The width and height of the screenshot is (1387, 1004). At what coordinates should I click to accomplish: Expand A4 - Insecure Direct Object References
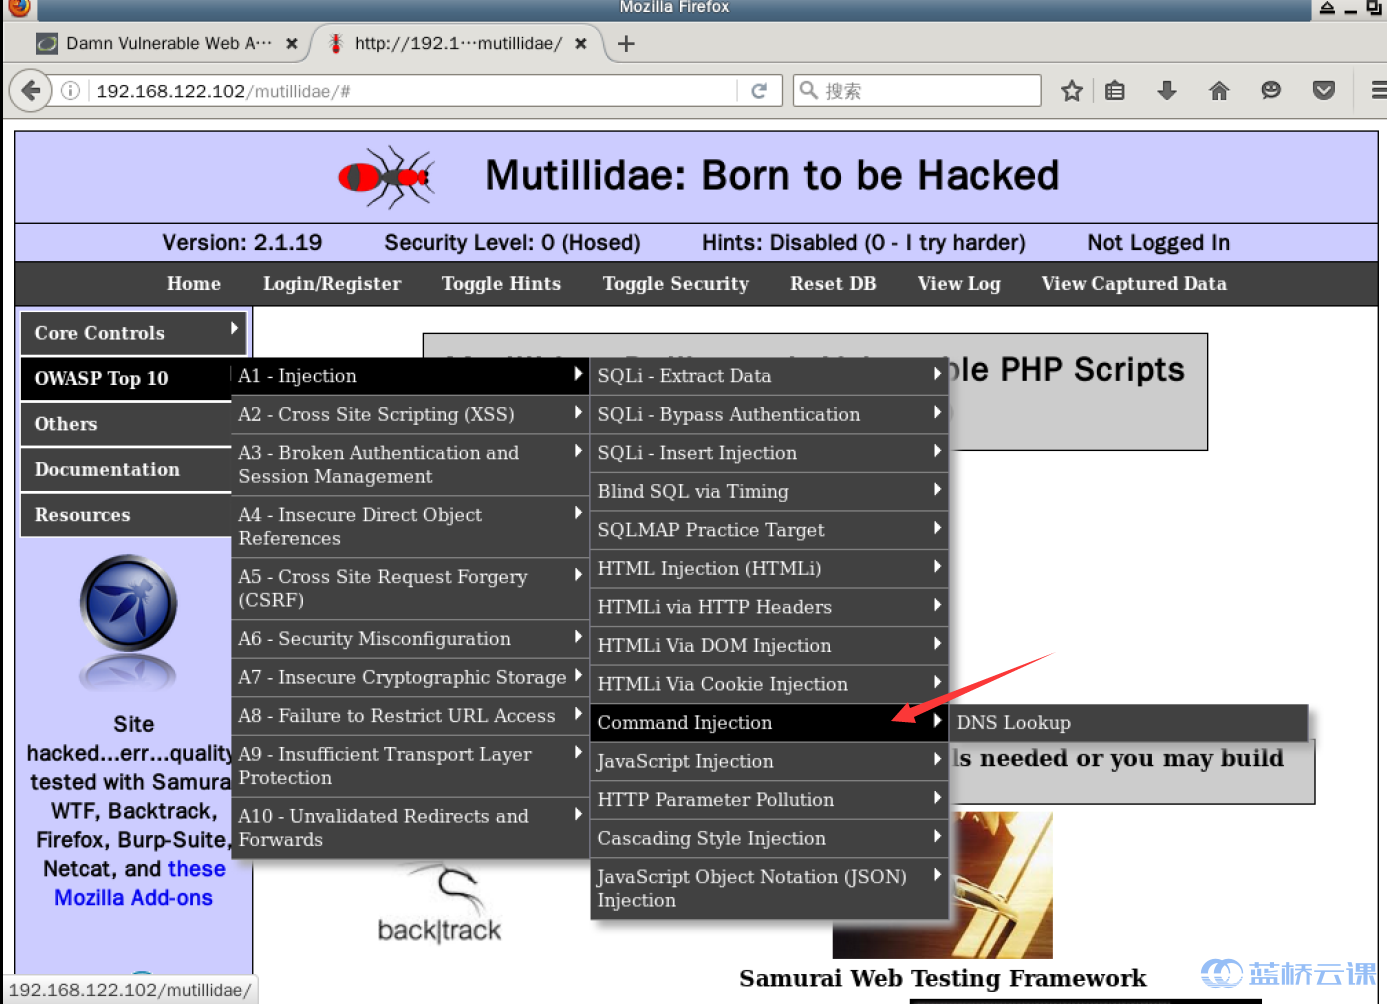click(410, 527)
